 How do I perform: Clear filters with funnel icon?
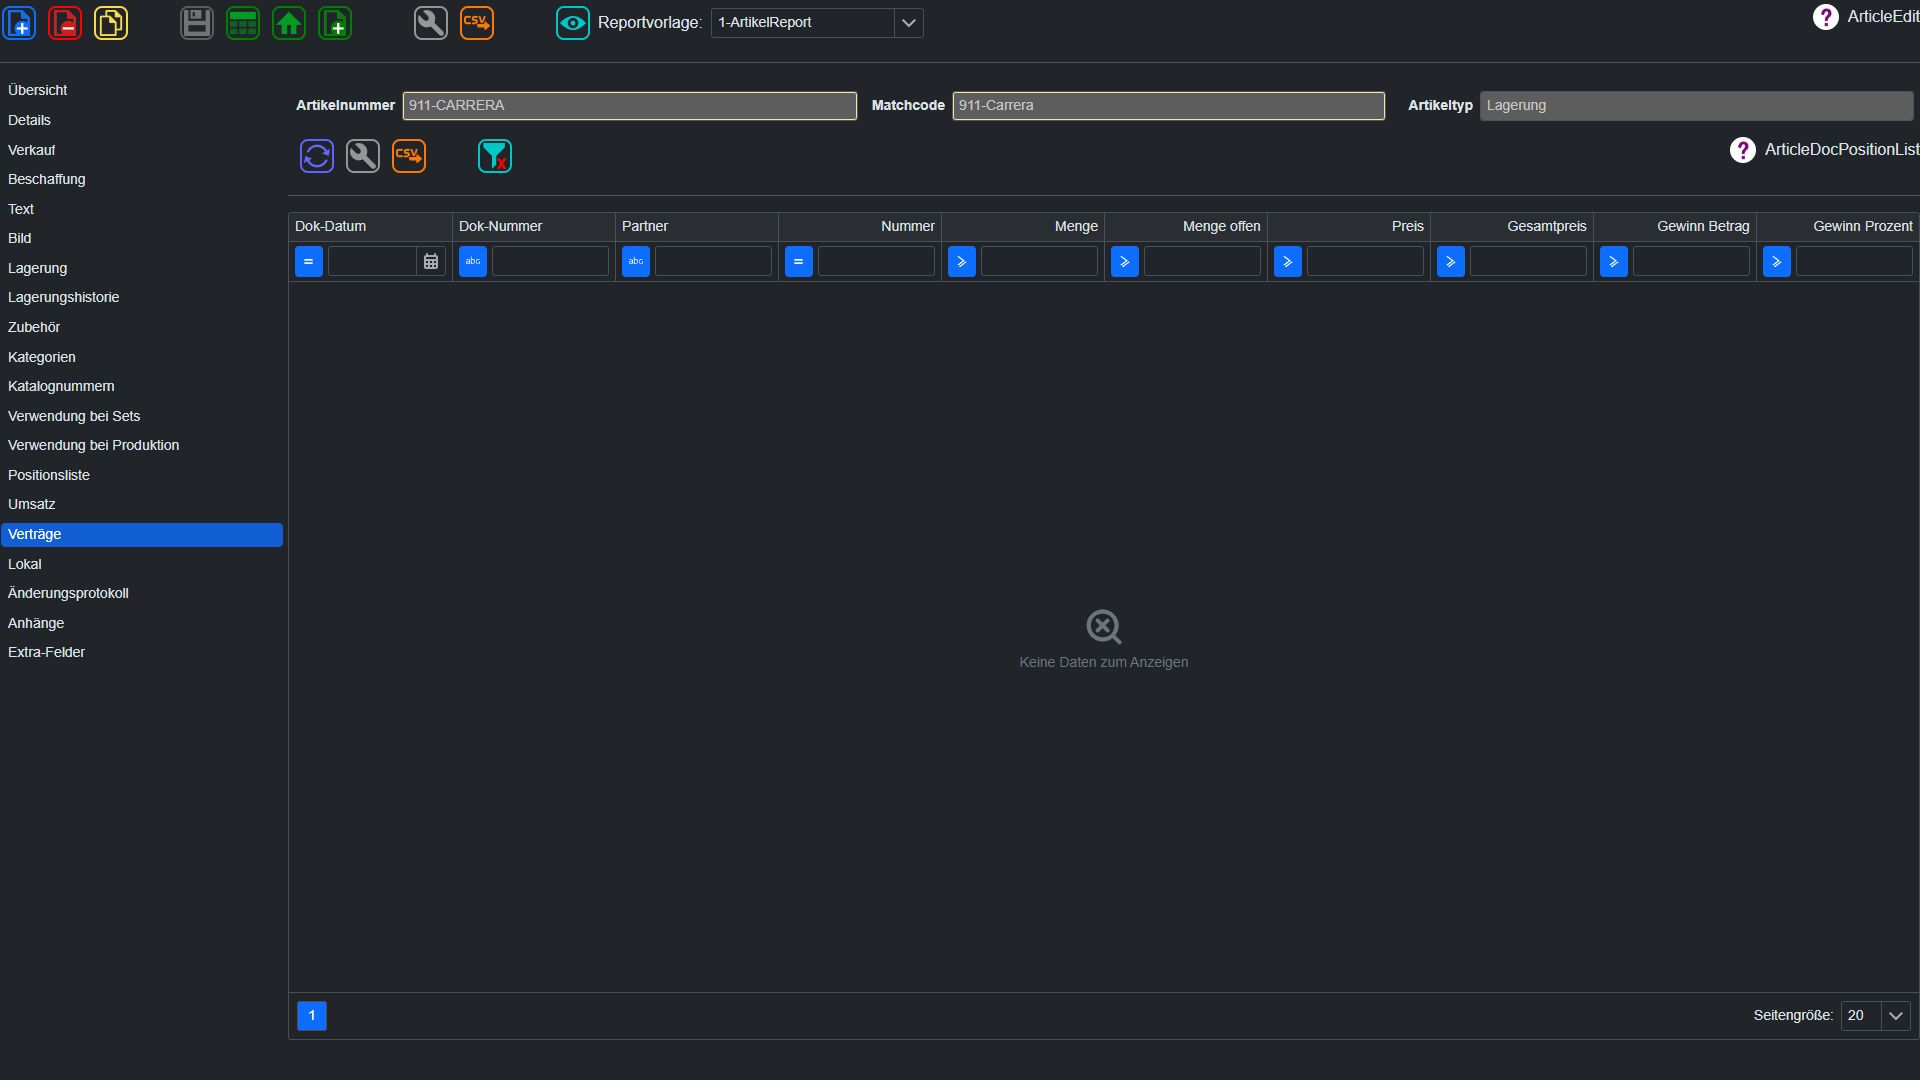(x=495, y=156)
